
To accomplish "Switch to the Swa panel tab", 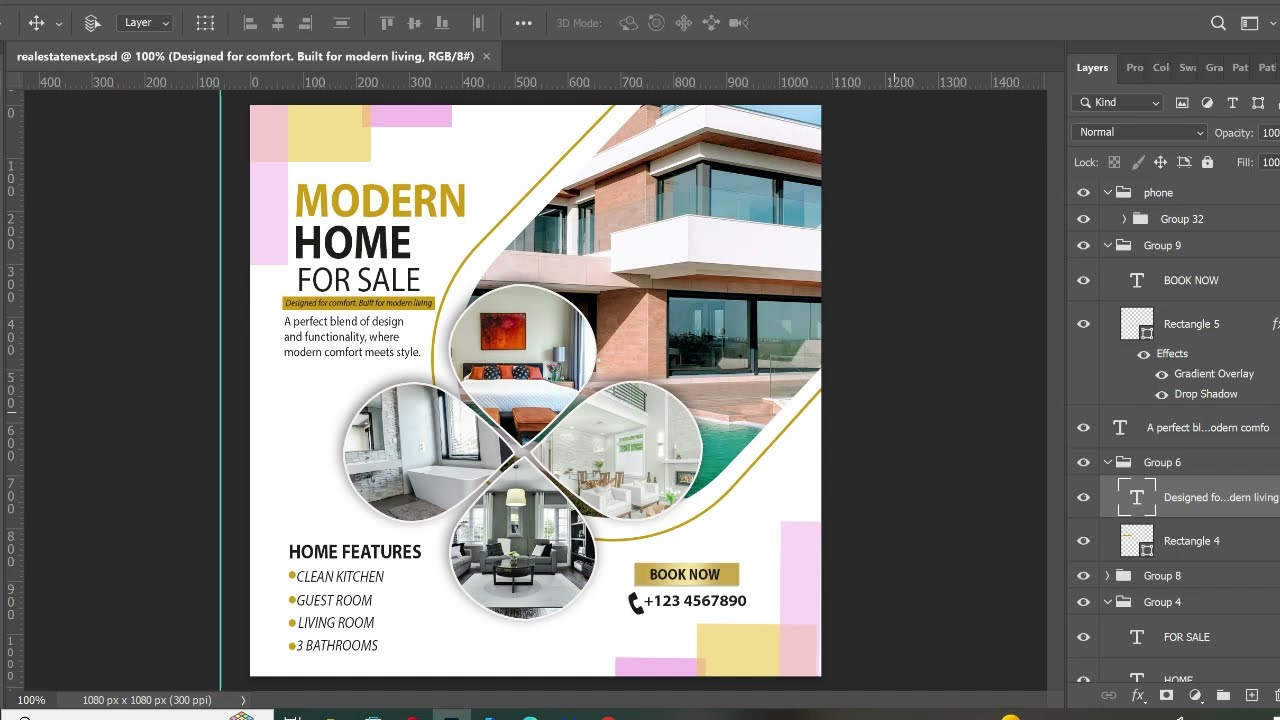I will pos(1188,68).
